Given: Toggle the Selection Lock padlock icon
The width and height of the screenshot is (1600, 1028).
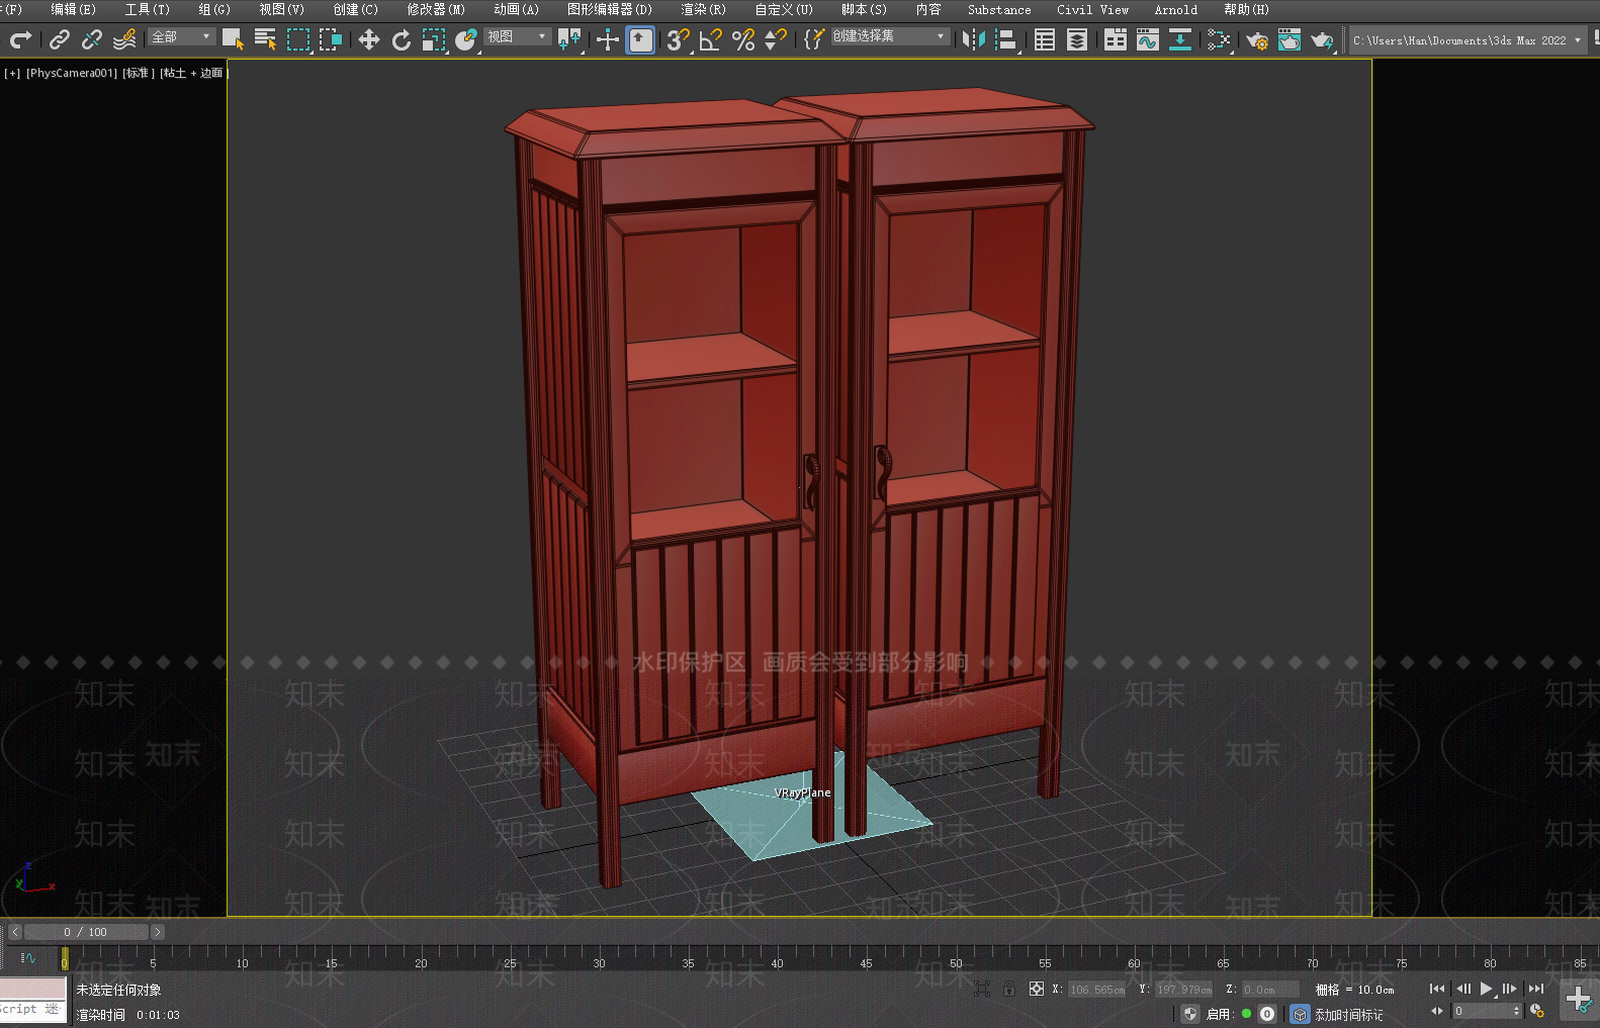Looking at the screenshot, I should click(1009, 989).
